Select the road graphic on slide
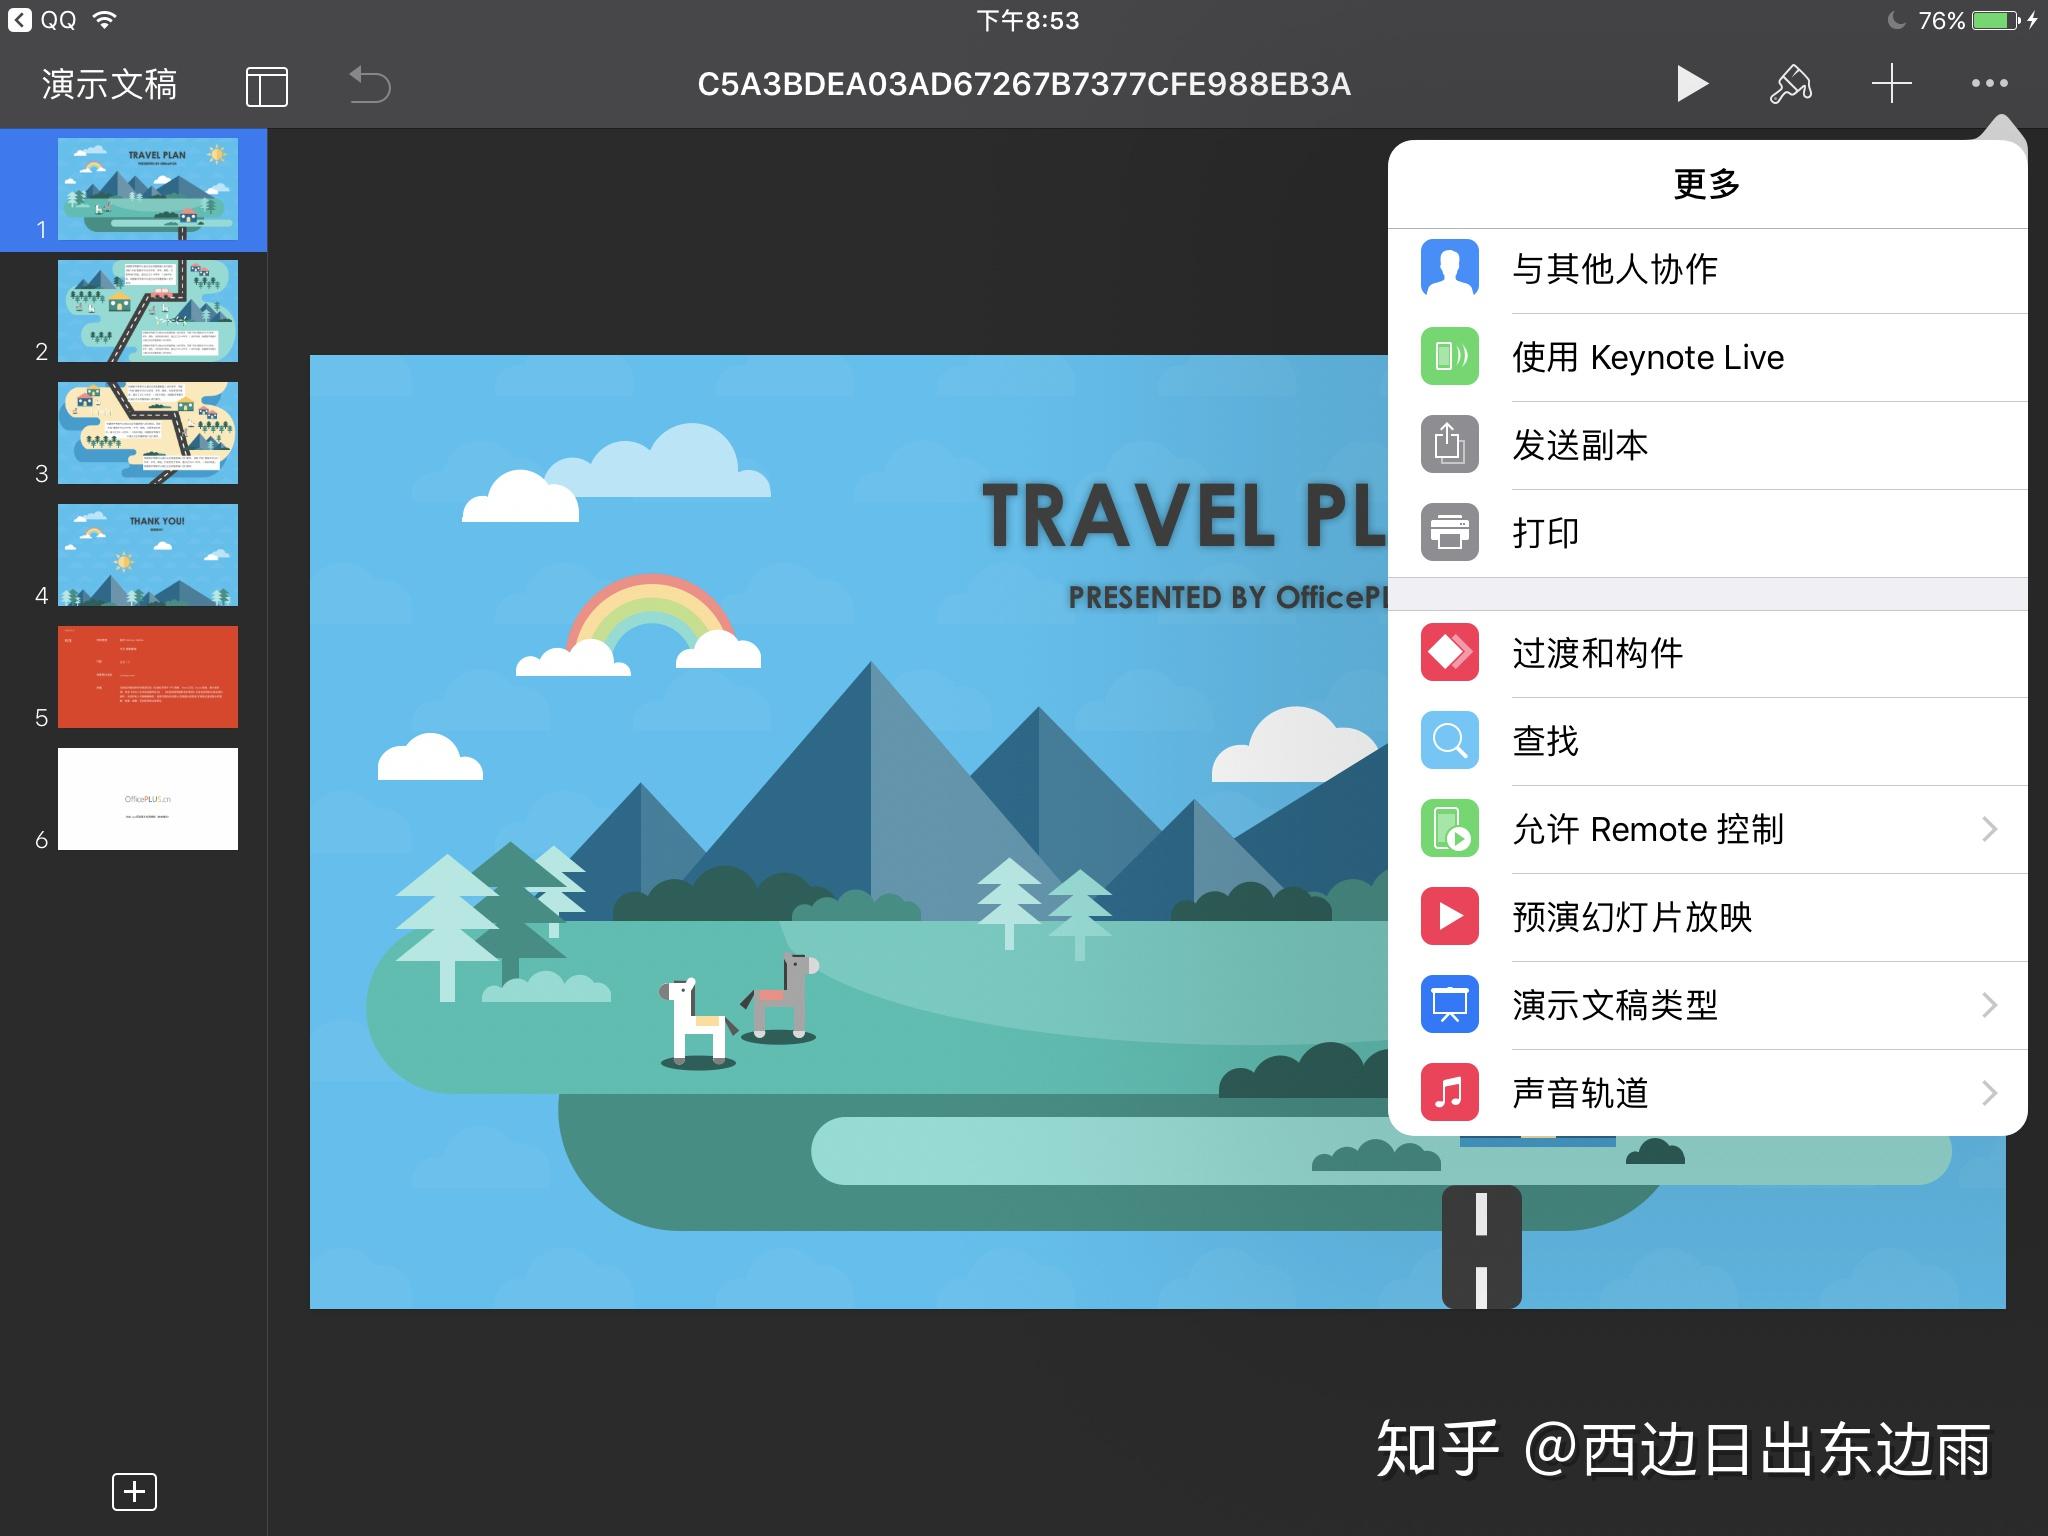The image size is (2048, 1536). 1481,1247
